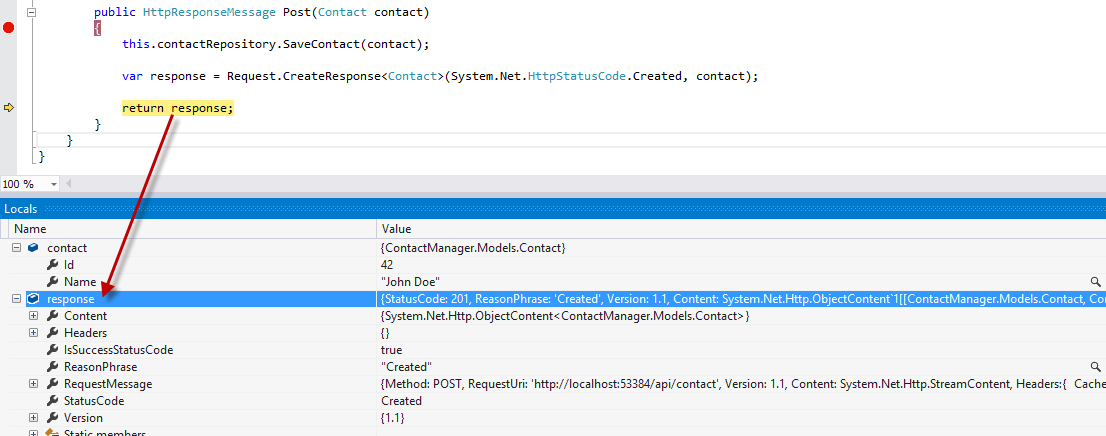Click the Id property wrench icon

coord(53,265)
